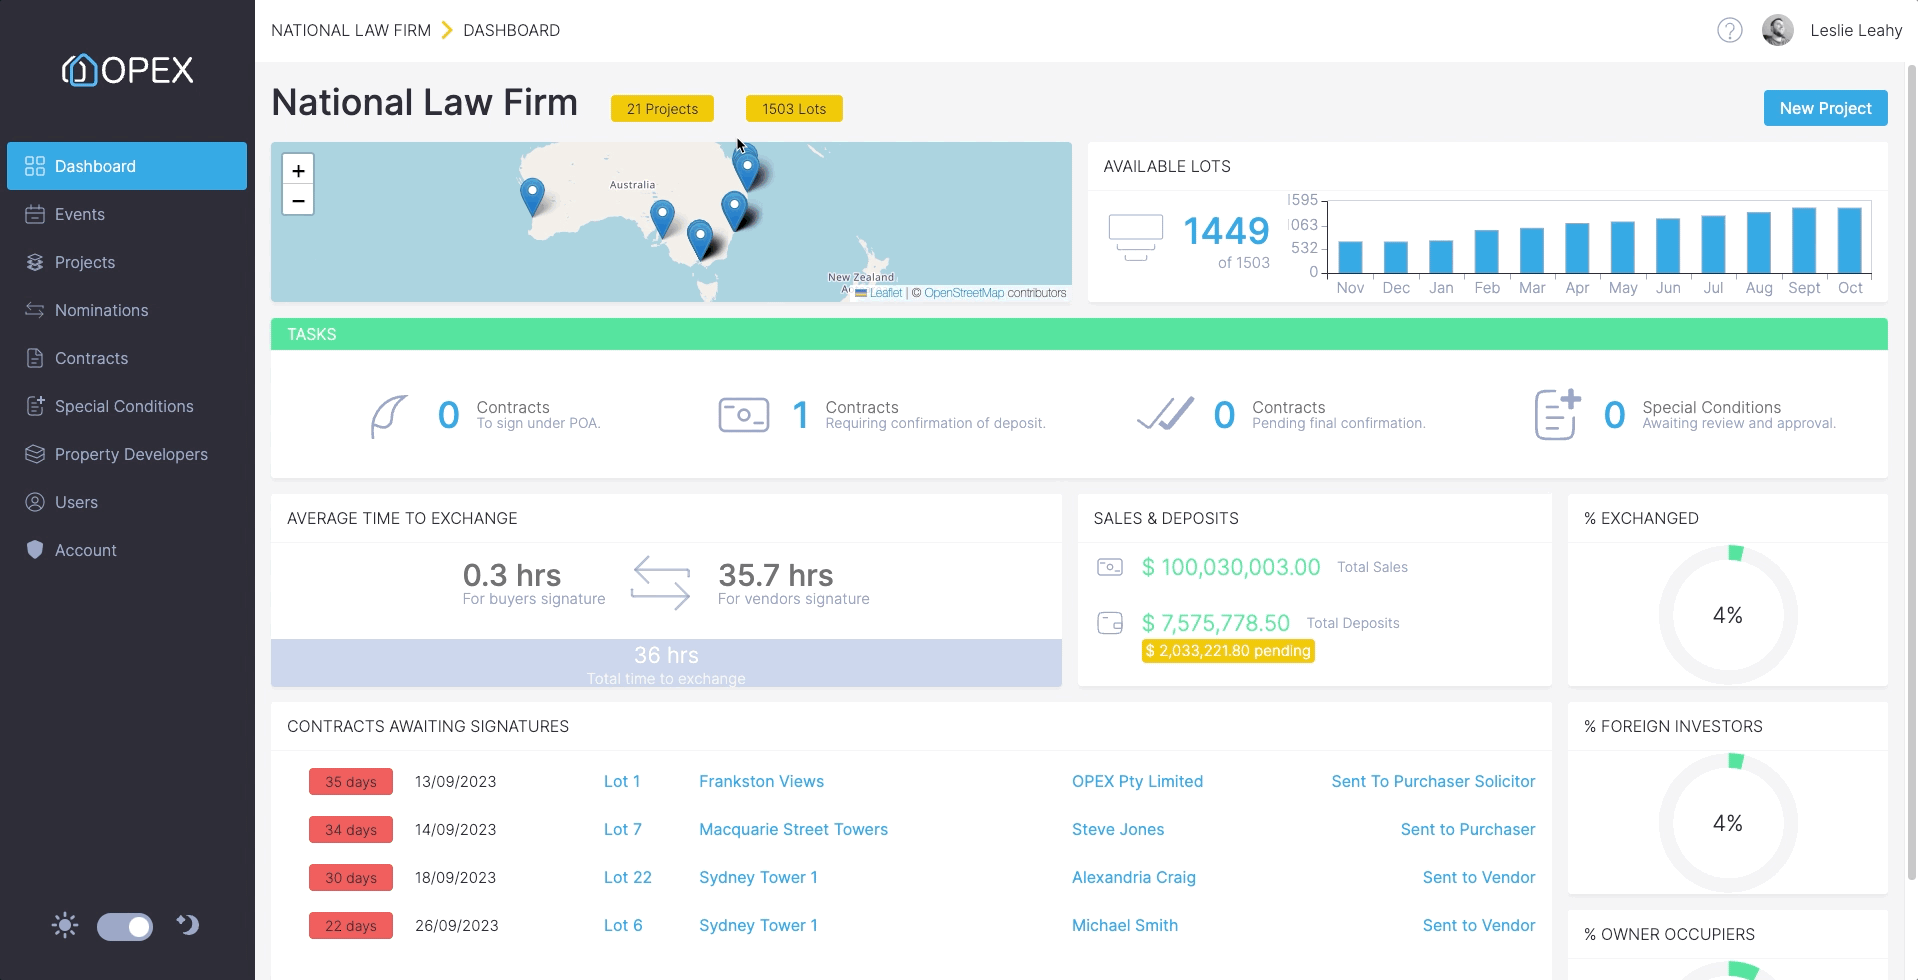Open Special Conditions in sidebar

tap(127, 406)
